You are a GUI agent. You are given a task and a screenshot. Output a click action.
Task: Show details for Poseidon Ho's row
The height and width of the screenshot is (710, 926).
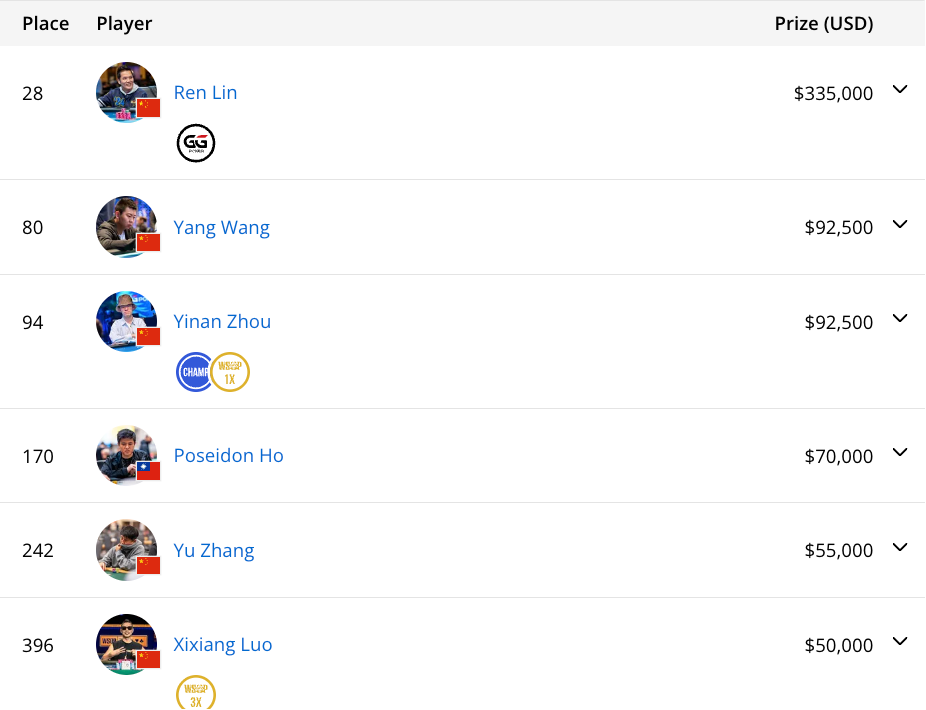click(900, 453)
